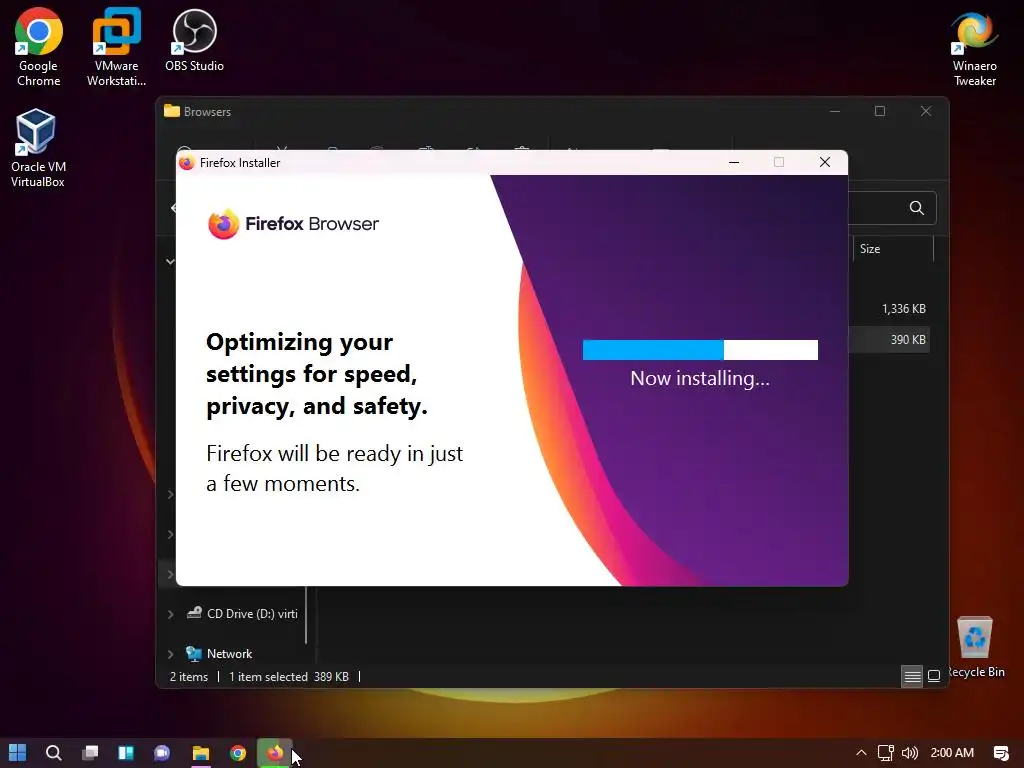Click search icon in Browsers window

917,208
